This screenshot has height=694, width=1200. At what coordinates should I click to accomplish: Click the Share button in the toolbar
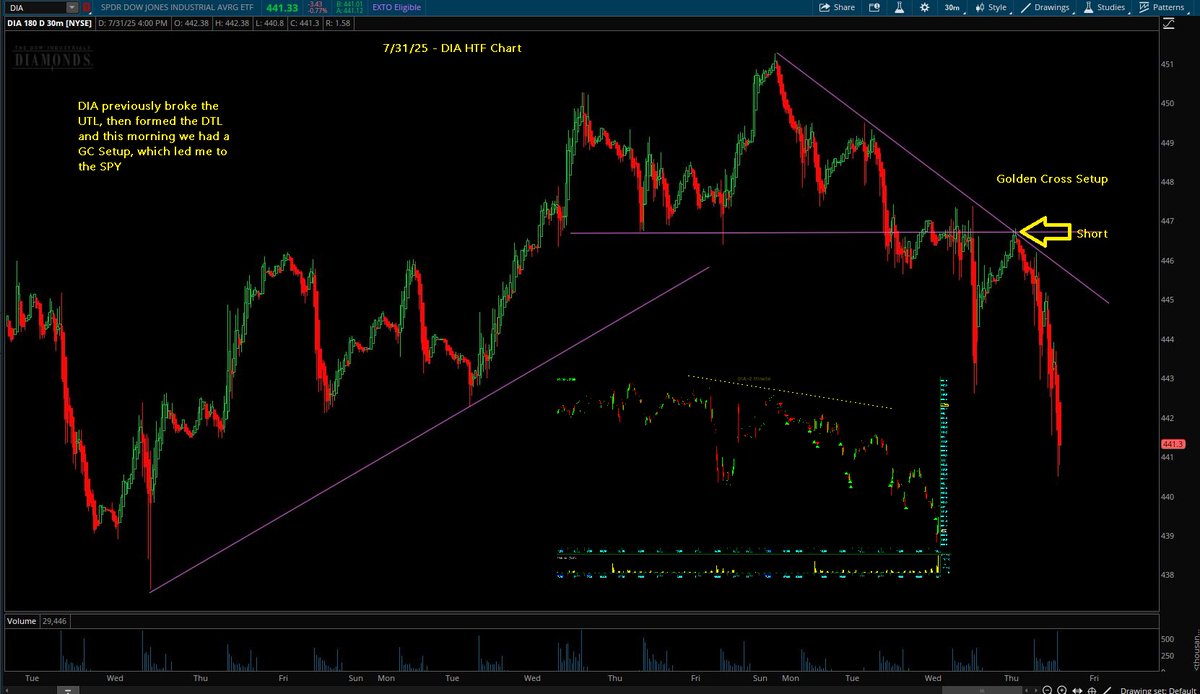(x=837, y=7)
